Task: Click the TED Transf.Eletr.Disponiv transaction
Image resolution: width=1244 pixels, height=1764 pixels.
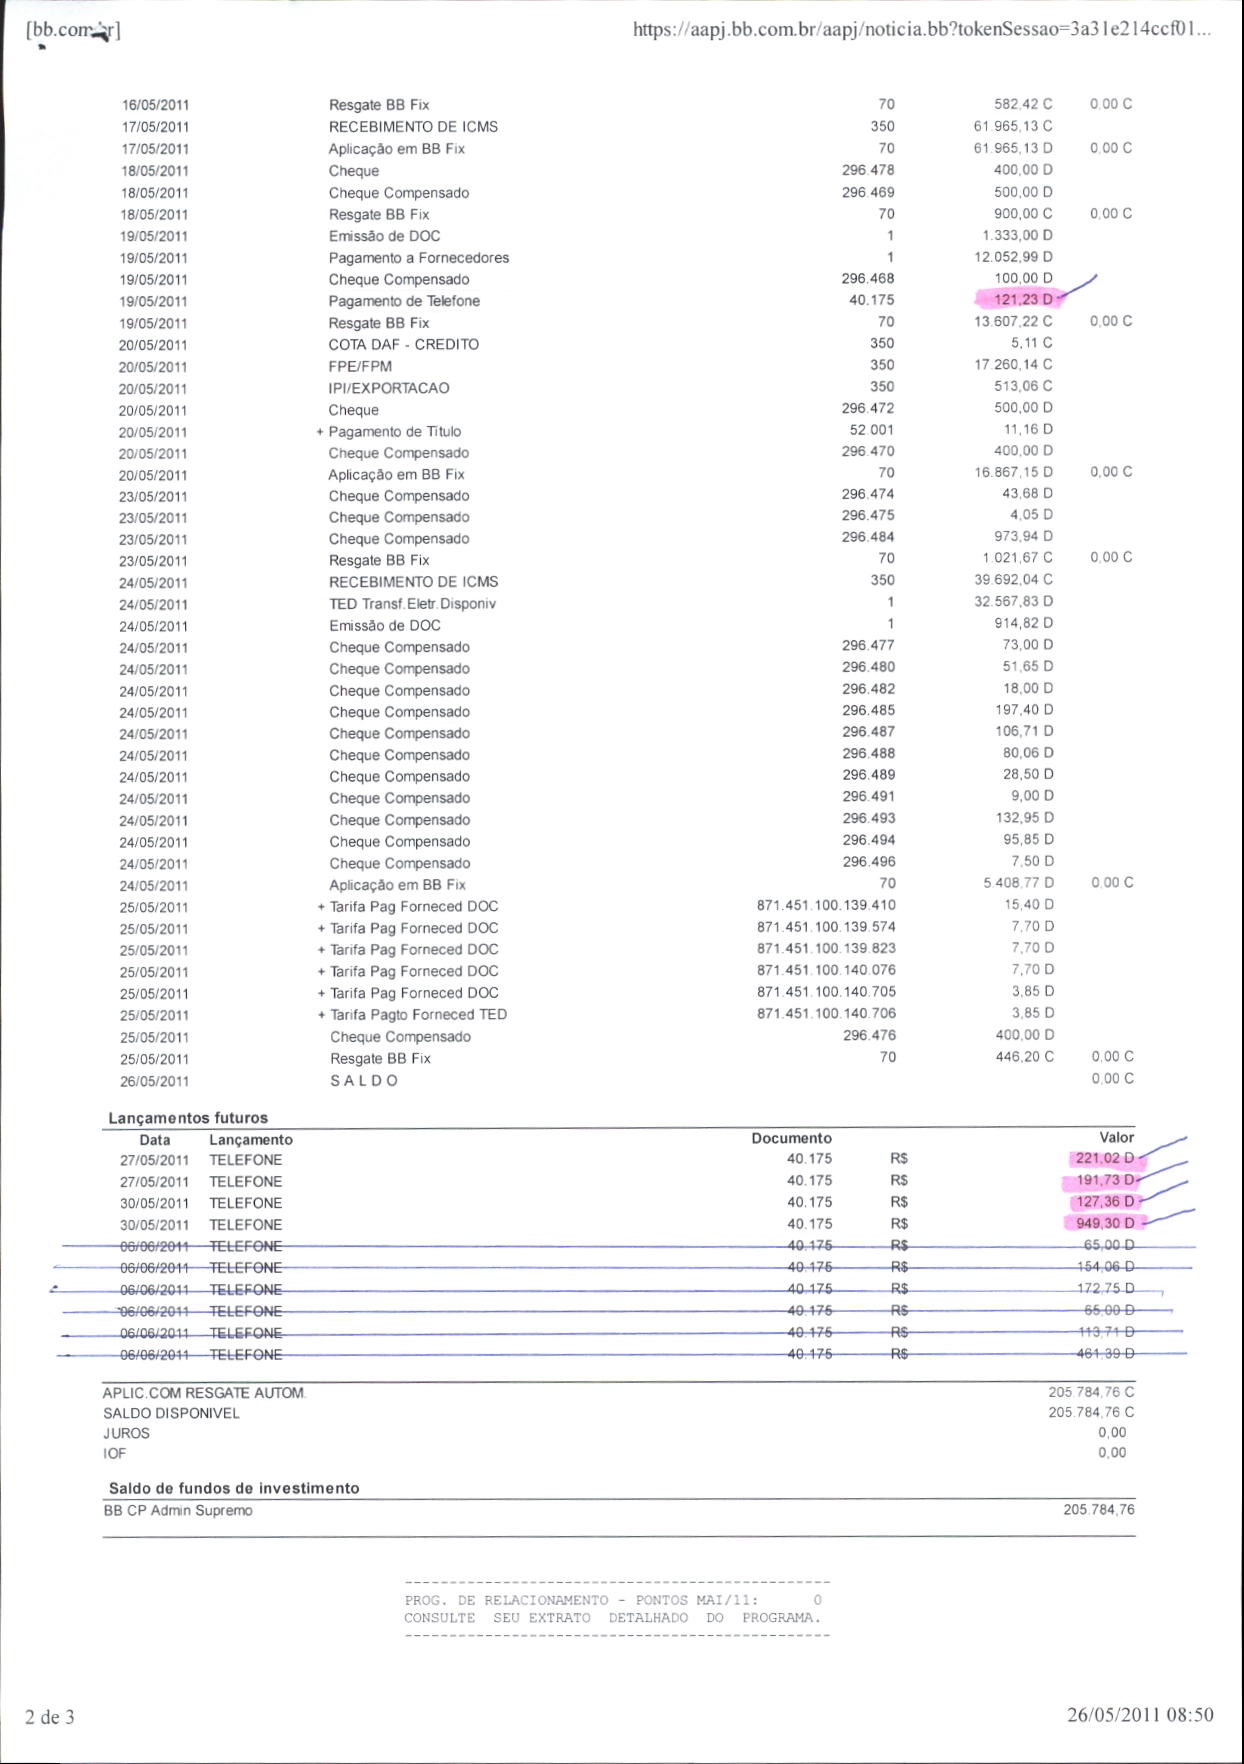Action: (412, 604)
